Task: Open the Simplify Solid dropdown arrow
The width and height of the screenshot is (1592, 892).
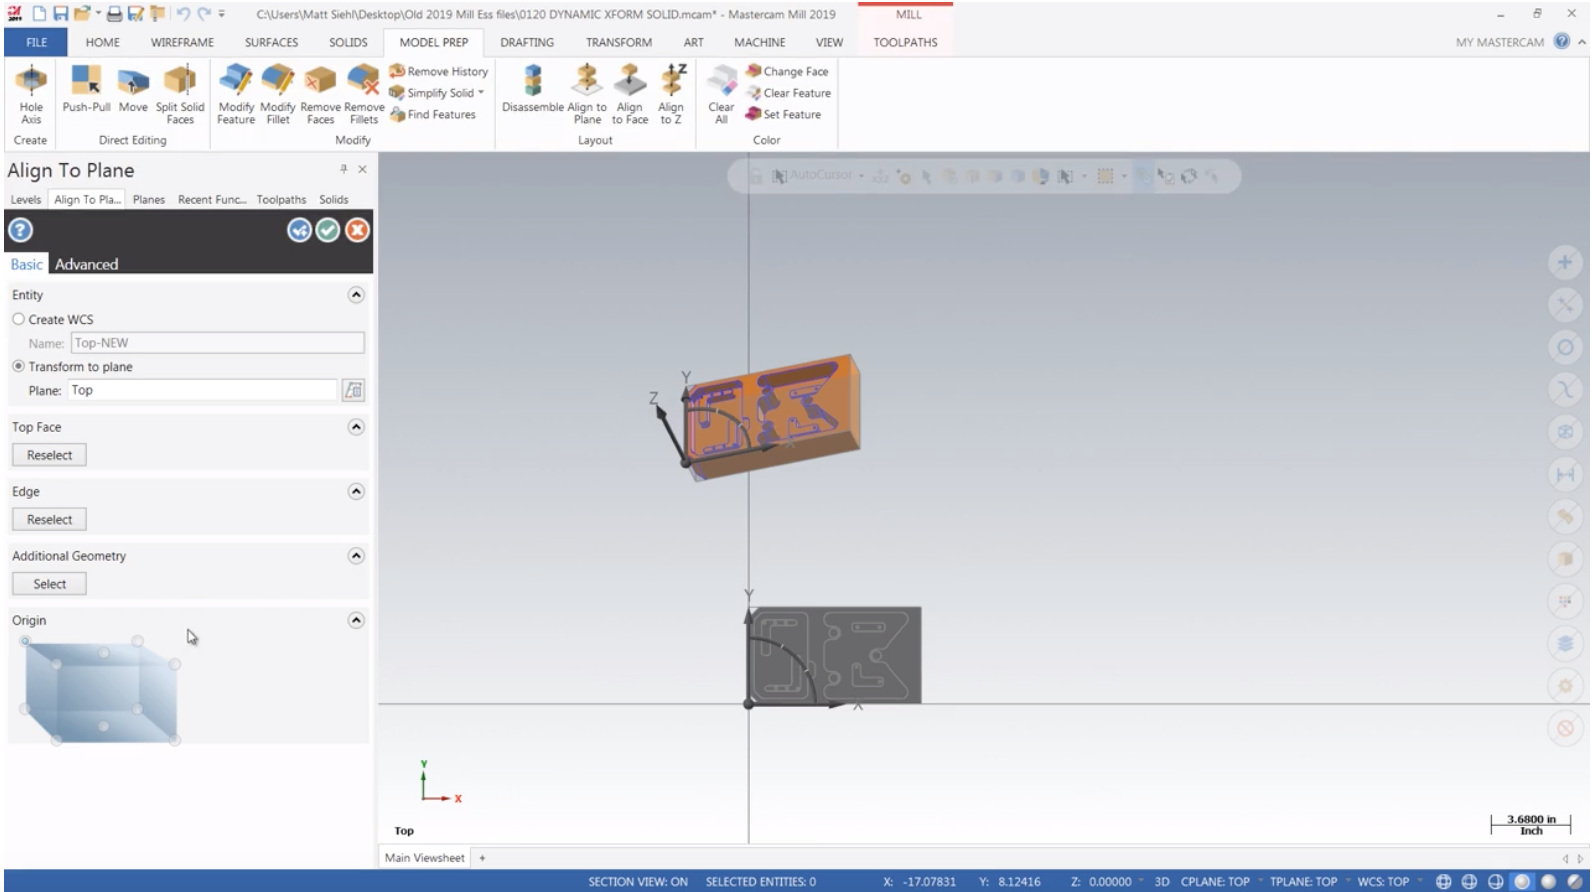Action: (x=481, y=93)
